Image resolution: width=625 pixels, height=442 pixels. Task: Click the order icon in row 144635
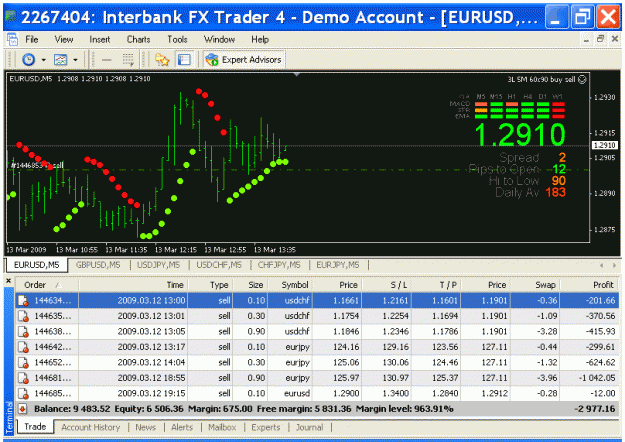pos(24,316)
